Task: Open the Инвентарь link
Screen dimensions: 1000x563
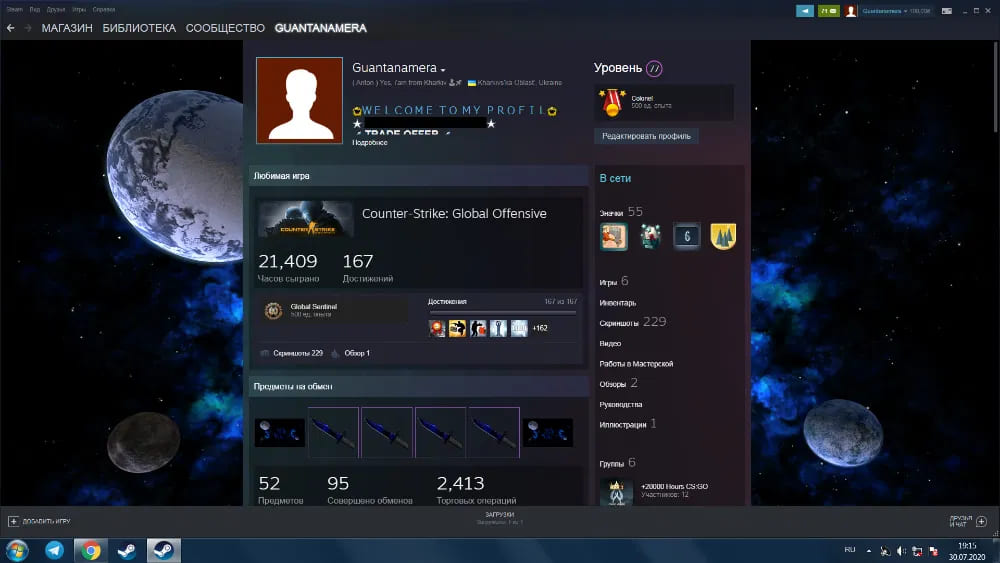Action: click(x=617, y=303)
